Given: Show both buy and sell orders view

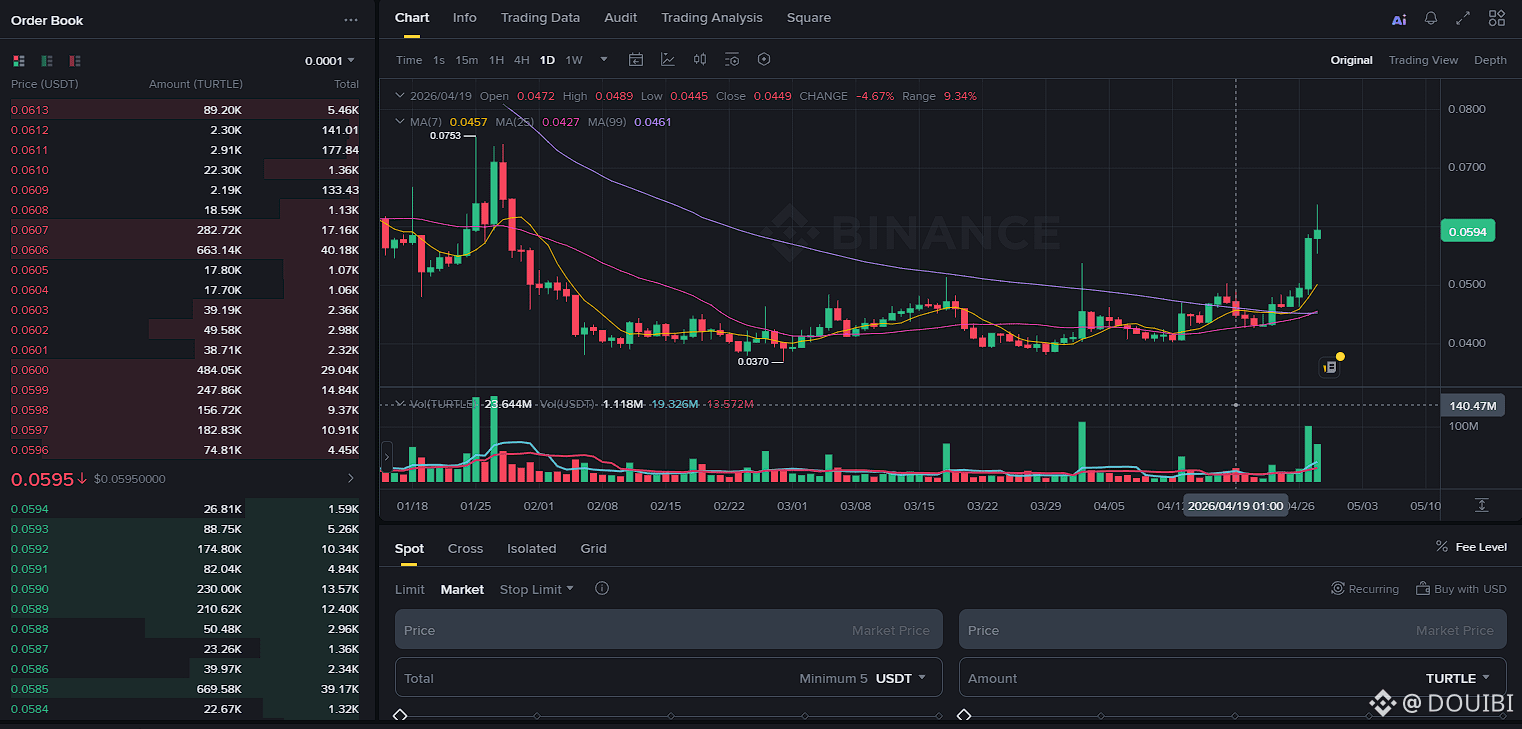Looking at the screenshot, I should tap(18, 61).
